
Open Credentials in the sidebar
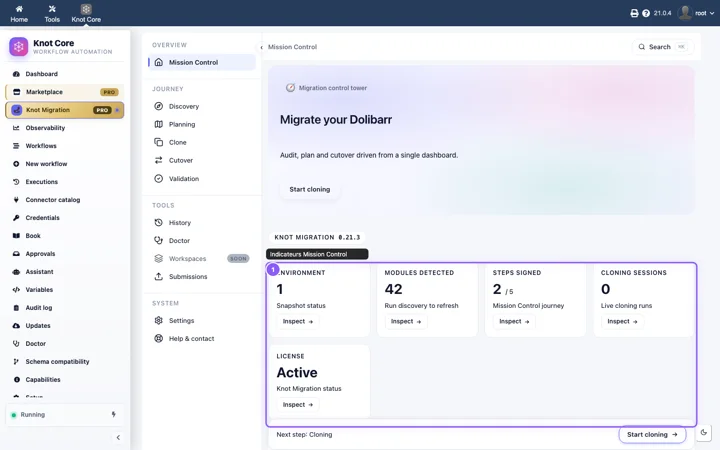[x=65, y=218]
